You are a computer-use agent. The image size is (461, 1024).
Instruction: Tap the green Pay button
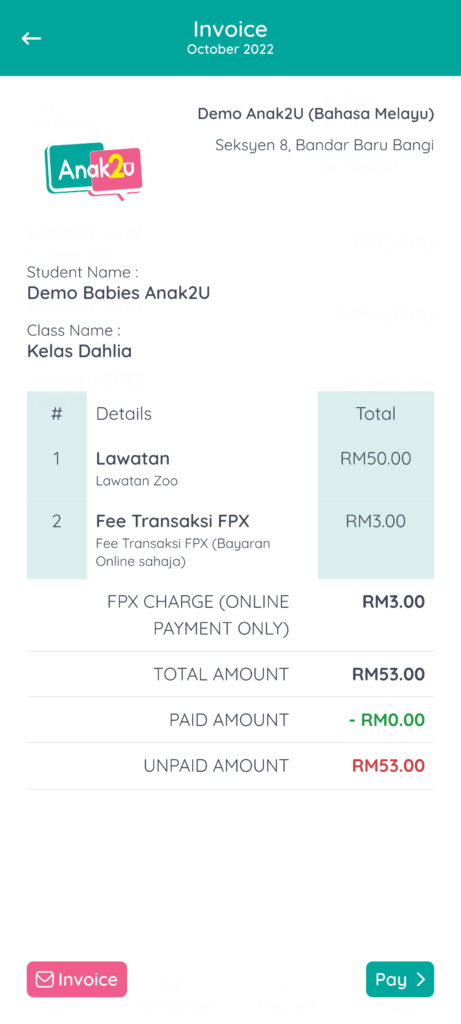click(x=400, y=979)
